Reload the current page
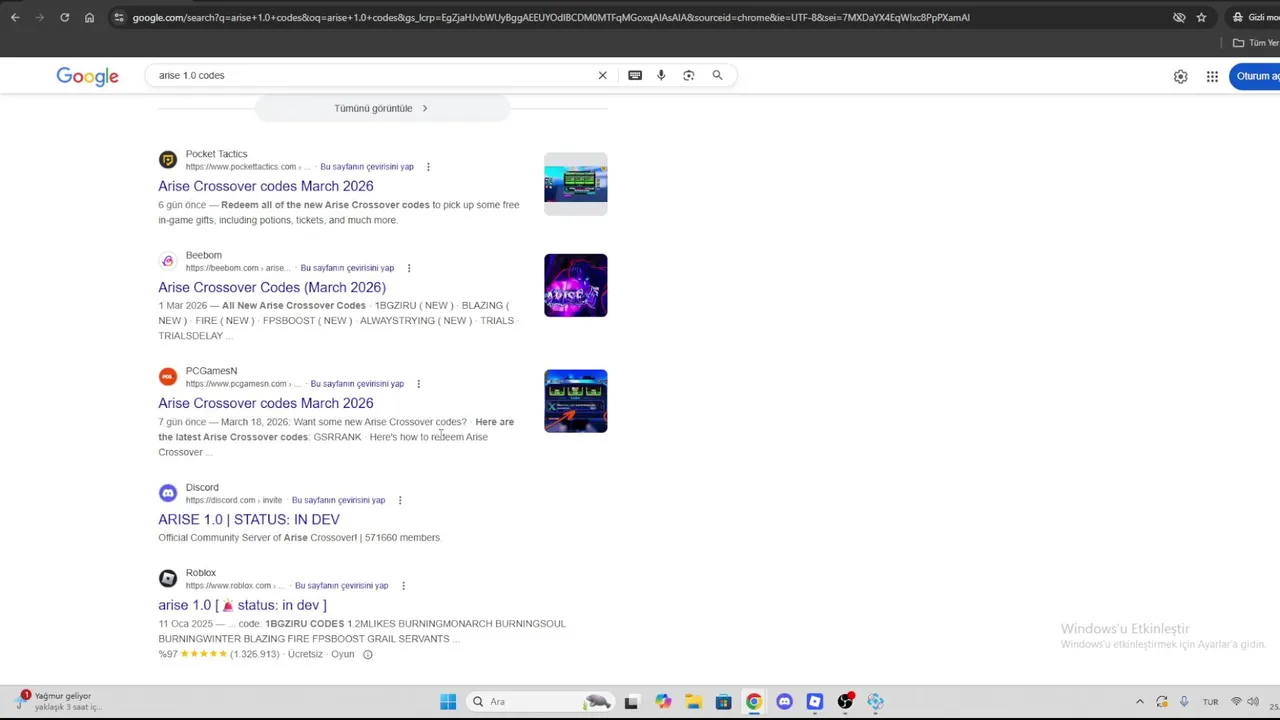Screen dimensions: 1280x720 point(64,17)
